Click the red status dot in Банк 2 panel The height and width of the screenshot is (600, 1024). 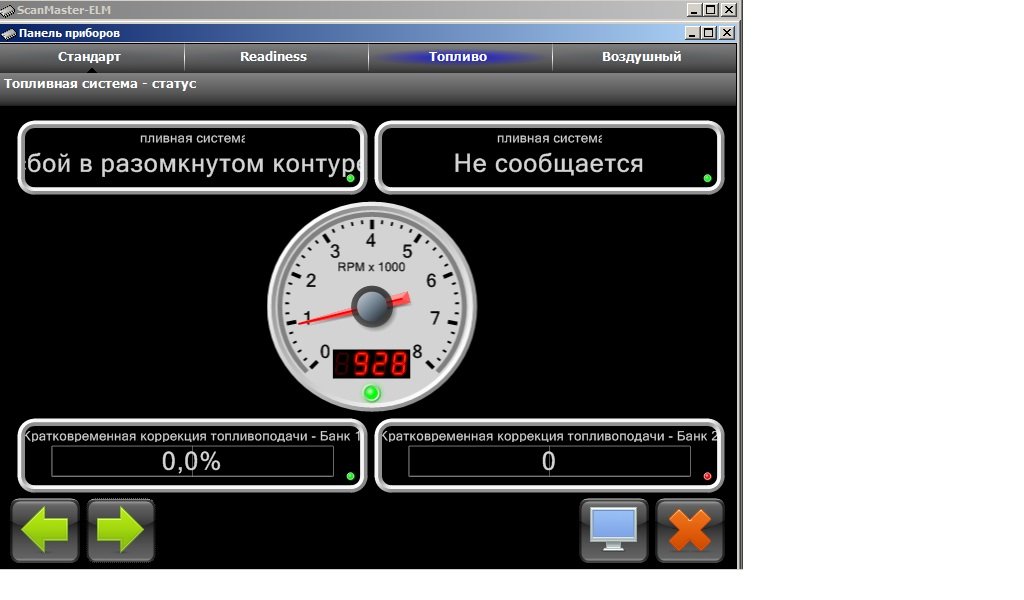point(708,476)
